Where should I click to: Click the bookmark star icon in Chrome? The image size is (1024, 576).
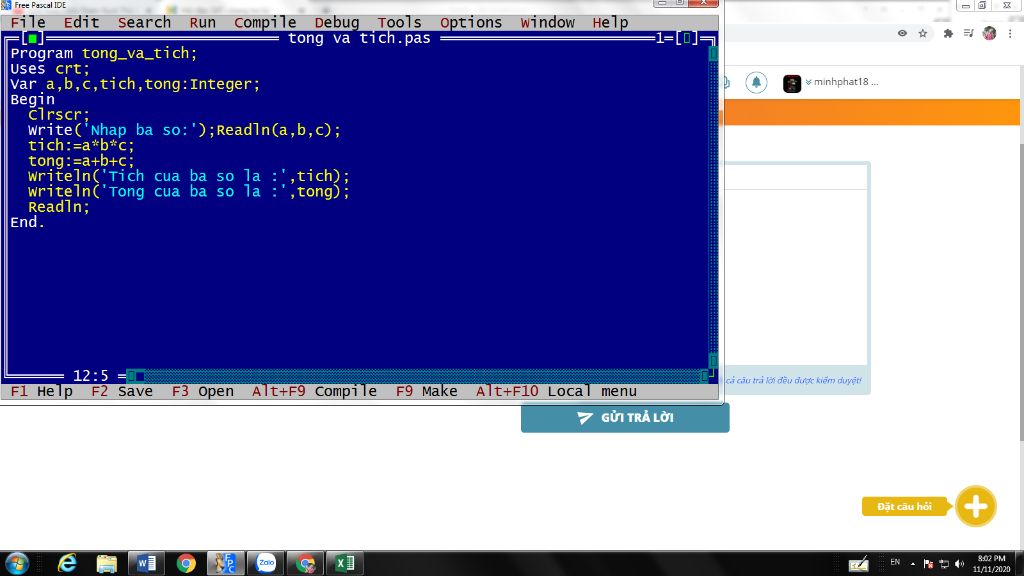point(923,33)
